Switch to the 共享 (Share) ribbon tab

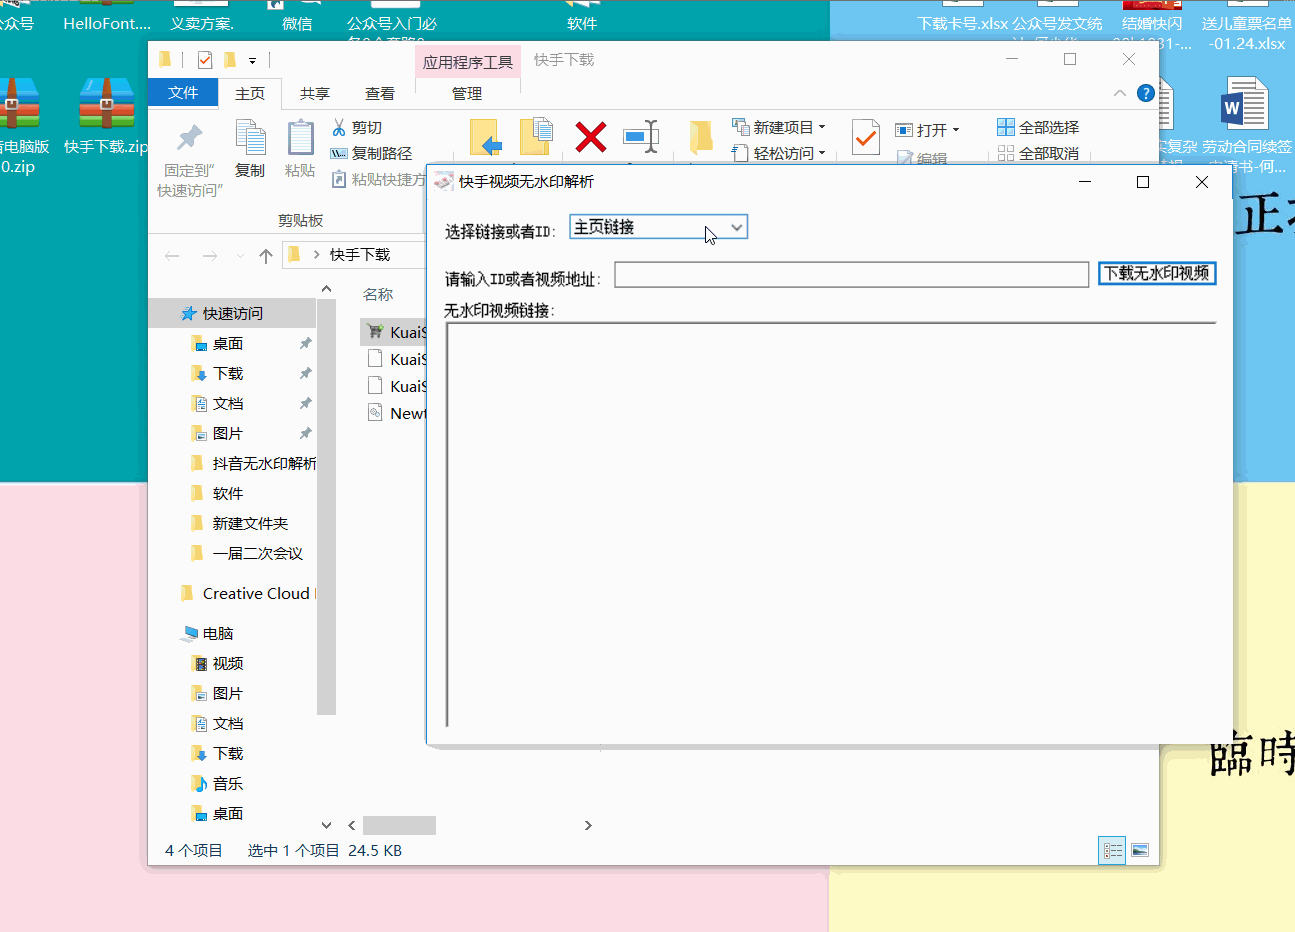point(315,93)
